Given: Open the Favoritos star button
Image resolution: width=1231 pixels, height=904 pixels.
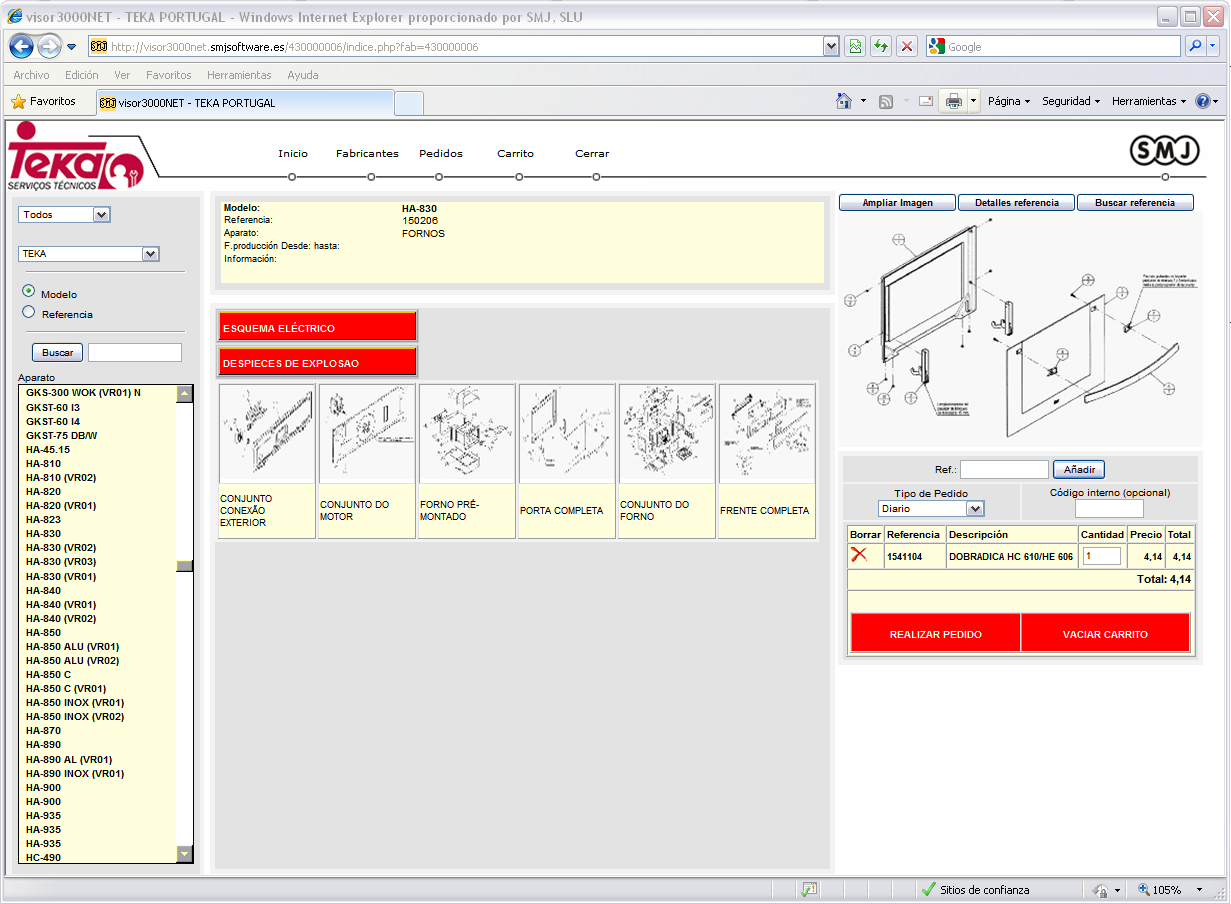Looking at the screenshot, I should [43, 101].
